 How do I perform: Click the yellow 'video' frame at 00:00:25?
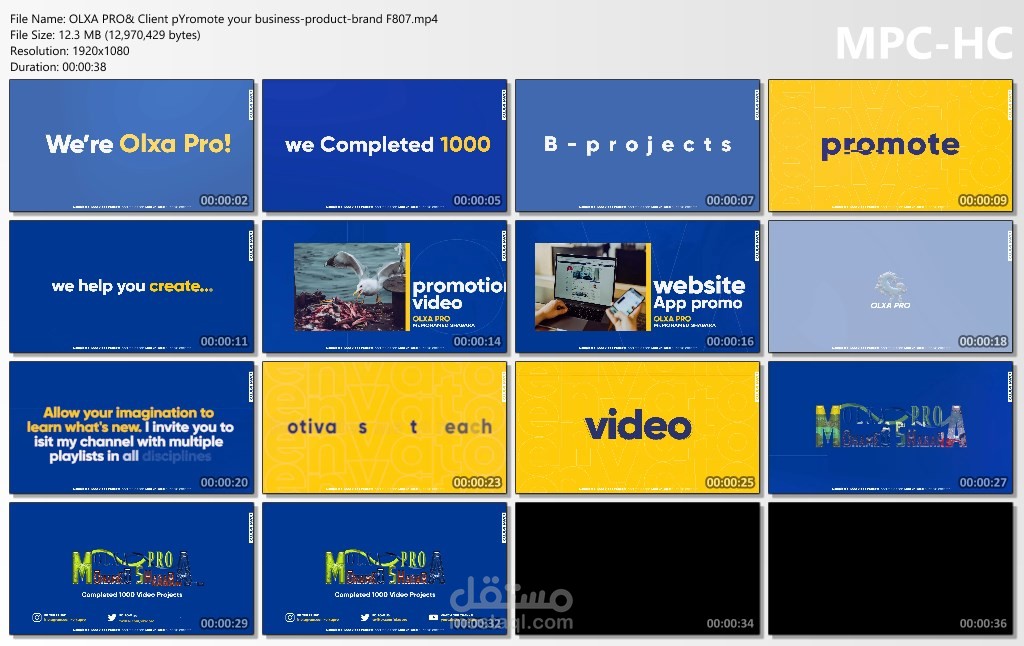[637, 428]
